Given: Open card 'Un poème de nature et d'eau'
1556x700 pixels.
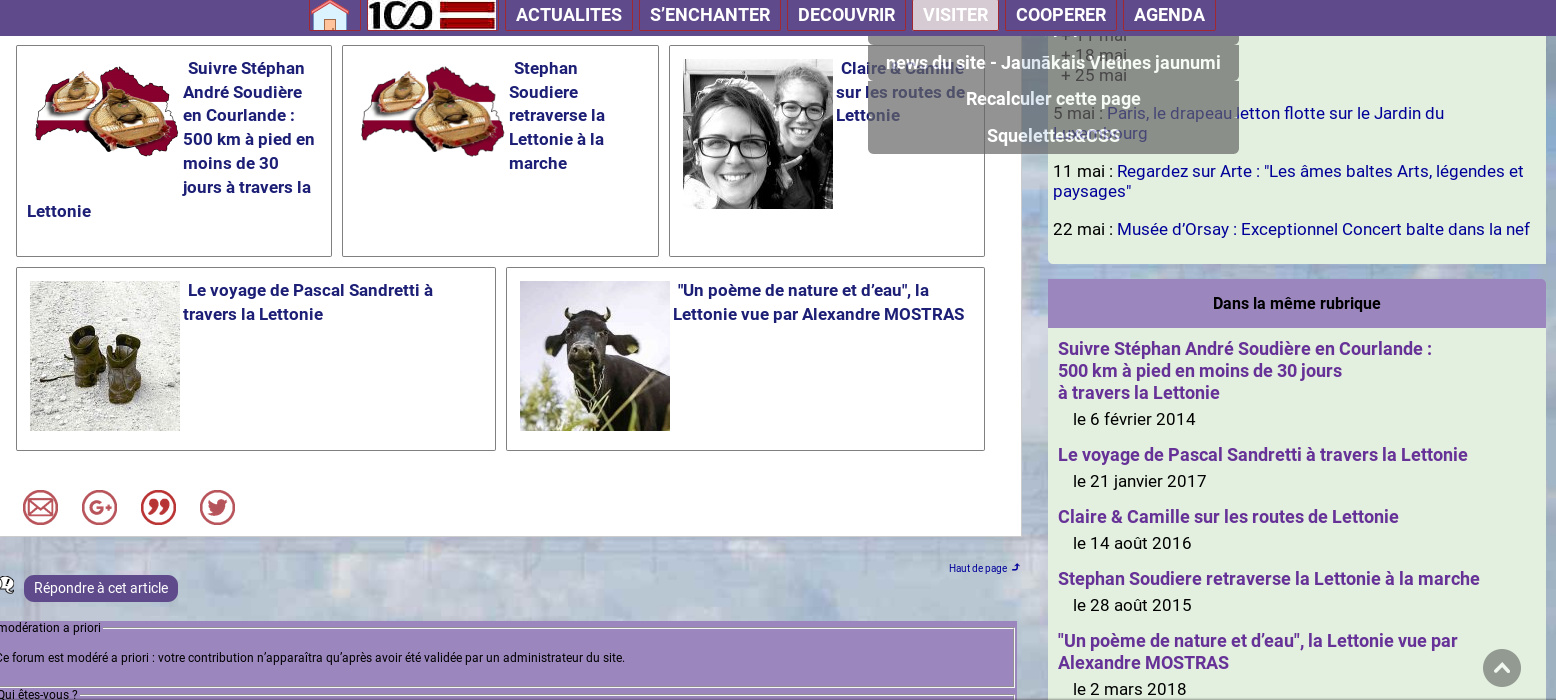Looking at the screenshot, I should (745, 359).
